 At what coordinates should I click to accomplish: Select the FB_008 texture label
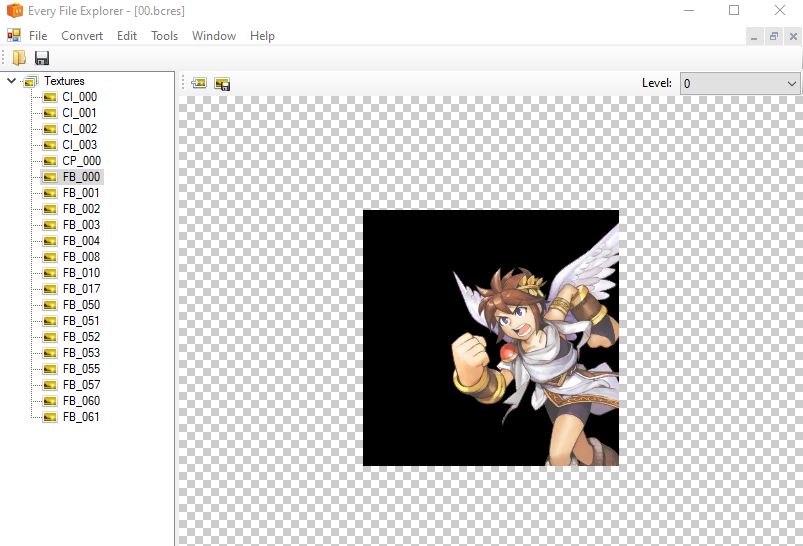[81, 257]
